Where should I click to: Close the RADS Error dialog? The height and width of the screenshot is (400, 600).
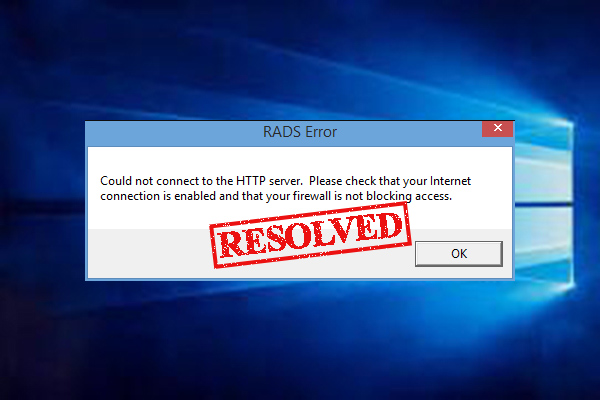pos(497,128)
